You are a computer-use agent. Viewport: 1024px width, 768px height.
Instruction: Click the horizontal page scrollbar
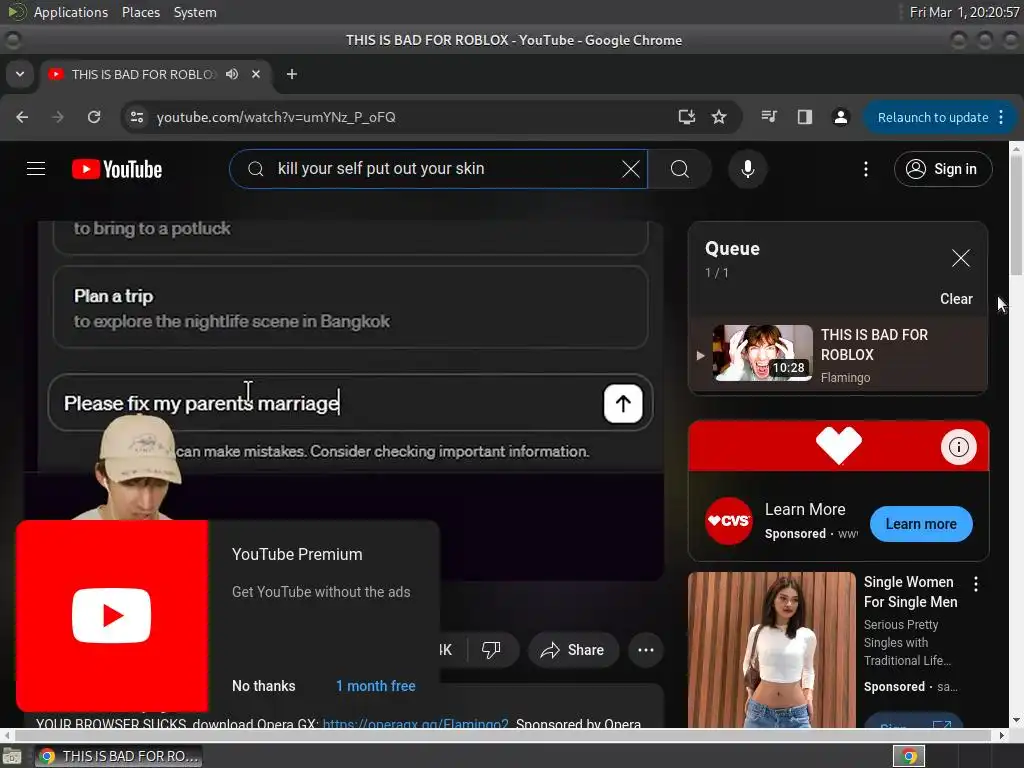point(504,735)
